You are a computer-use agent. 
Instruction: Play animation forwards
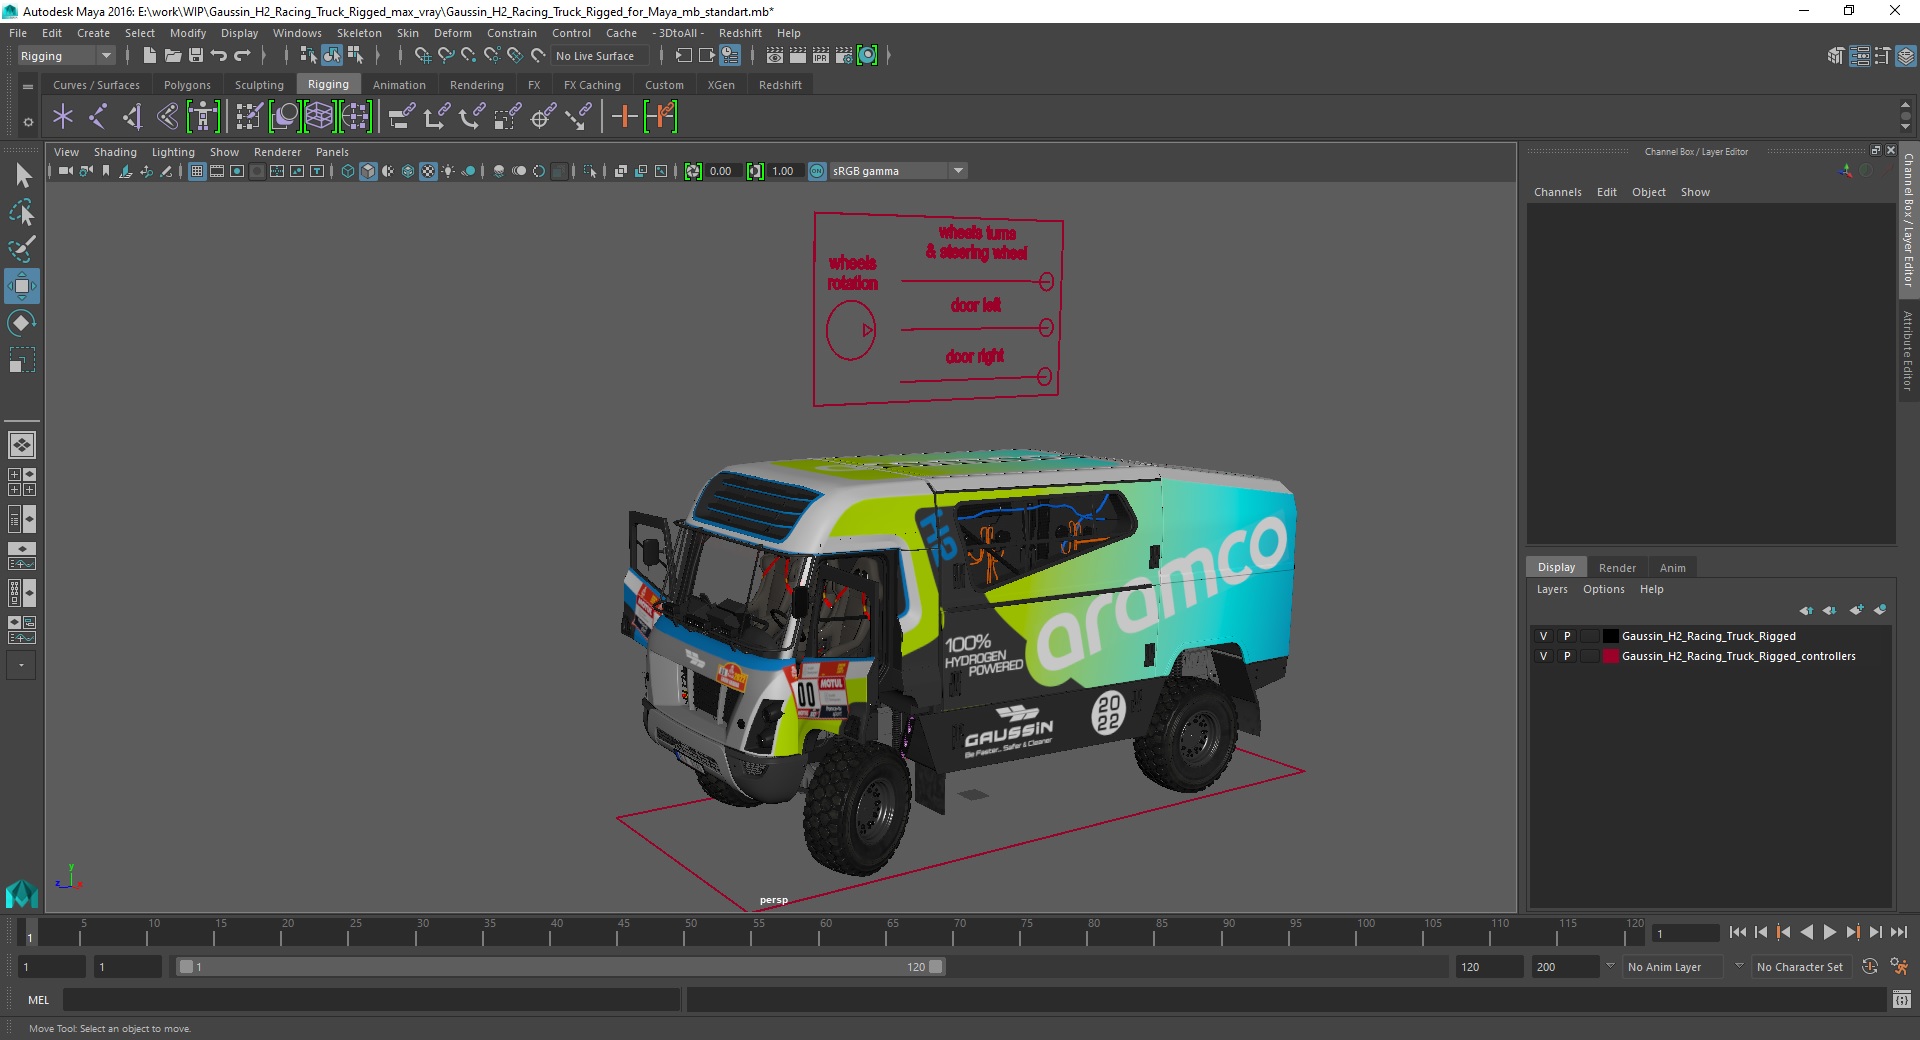[x=1829, y=932]
